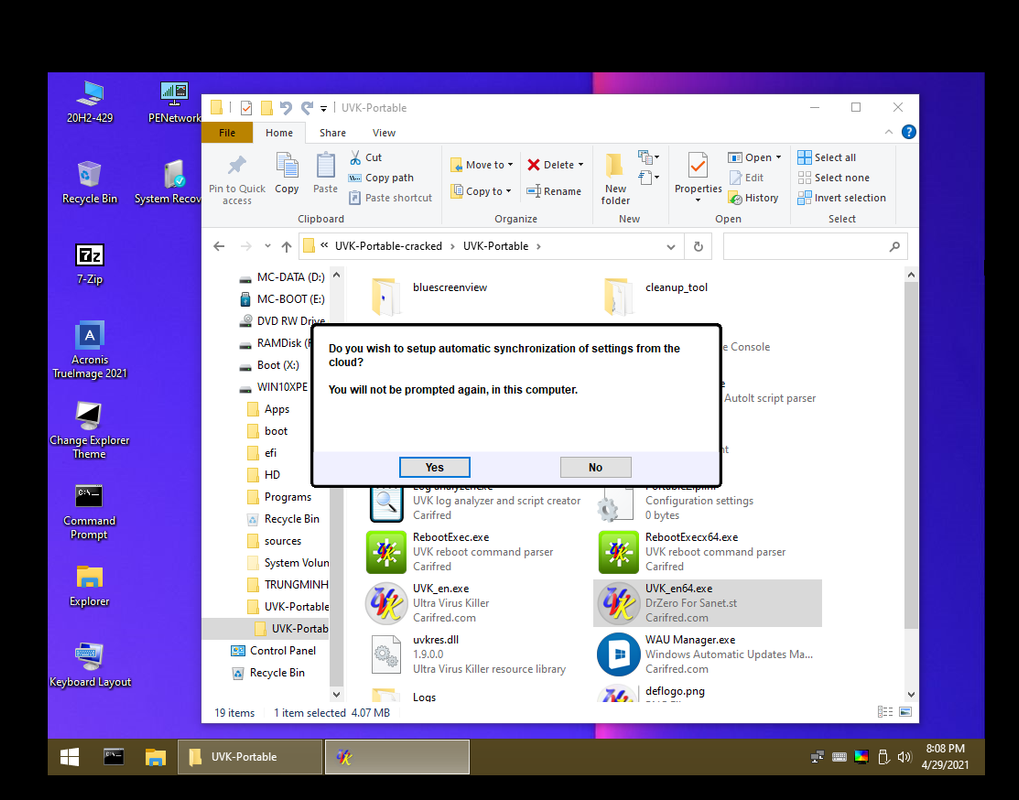The image size is (1019, 800).
Task: Click the Back navigation arrow
Action: (219, 246)
